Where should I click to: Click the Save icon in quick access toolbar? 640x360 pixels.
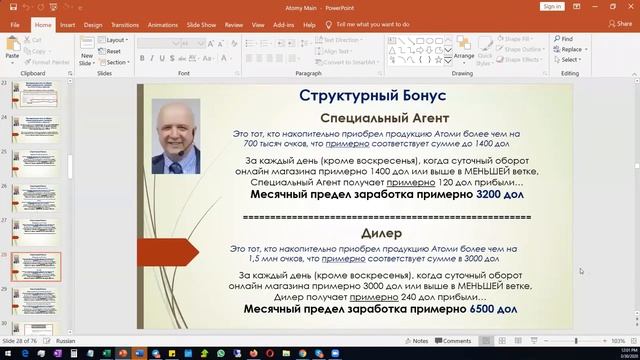[13, 7]
